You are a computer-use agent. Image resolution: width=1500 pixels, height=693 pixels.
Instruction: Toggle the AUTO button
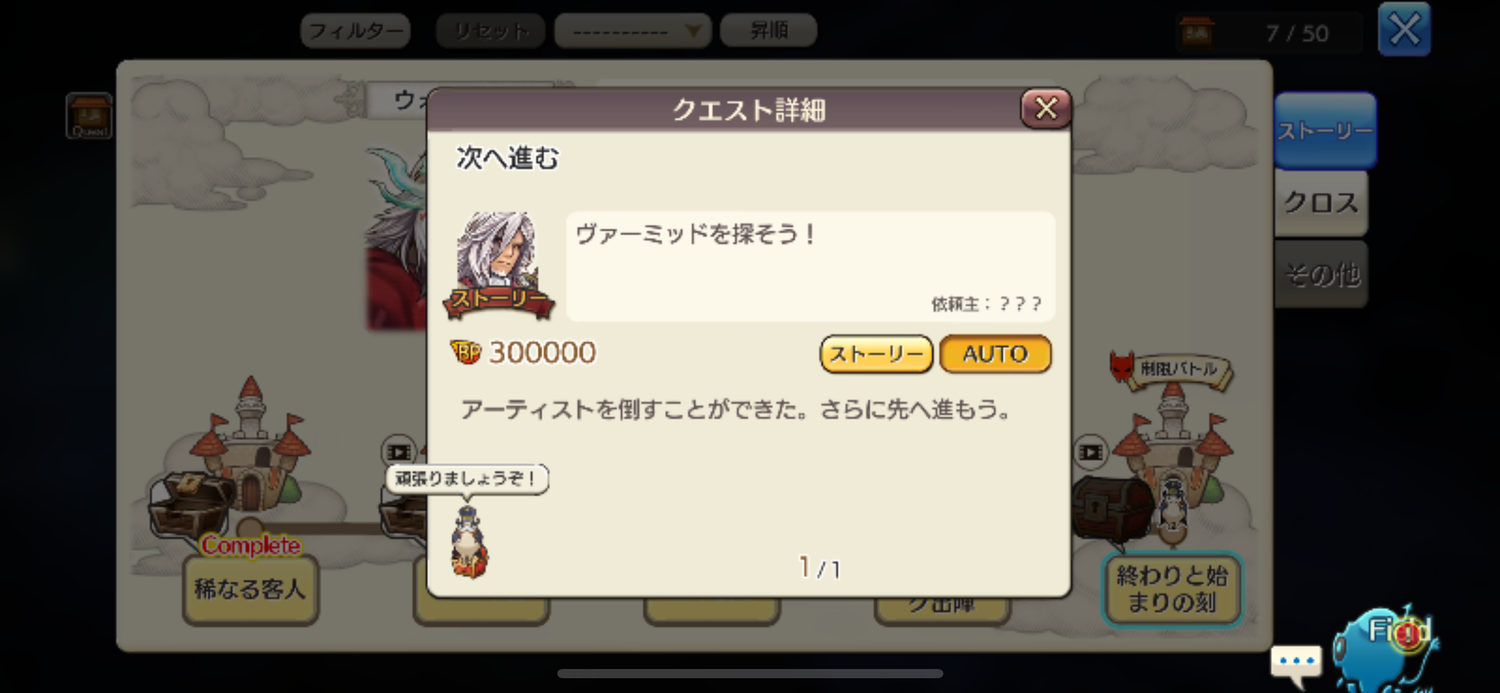pos(995,354)
